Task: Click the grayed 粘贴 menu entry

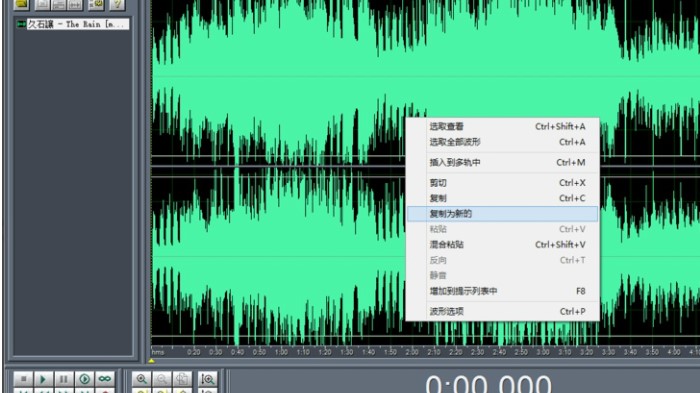Action: (503, 229)
